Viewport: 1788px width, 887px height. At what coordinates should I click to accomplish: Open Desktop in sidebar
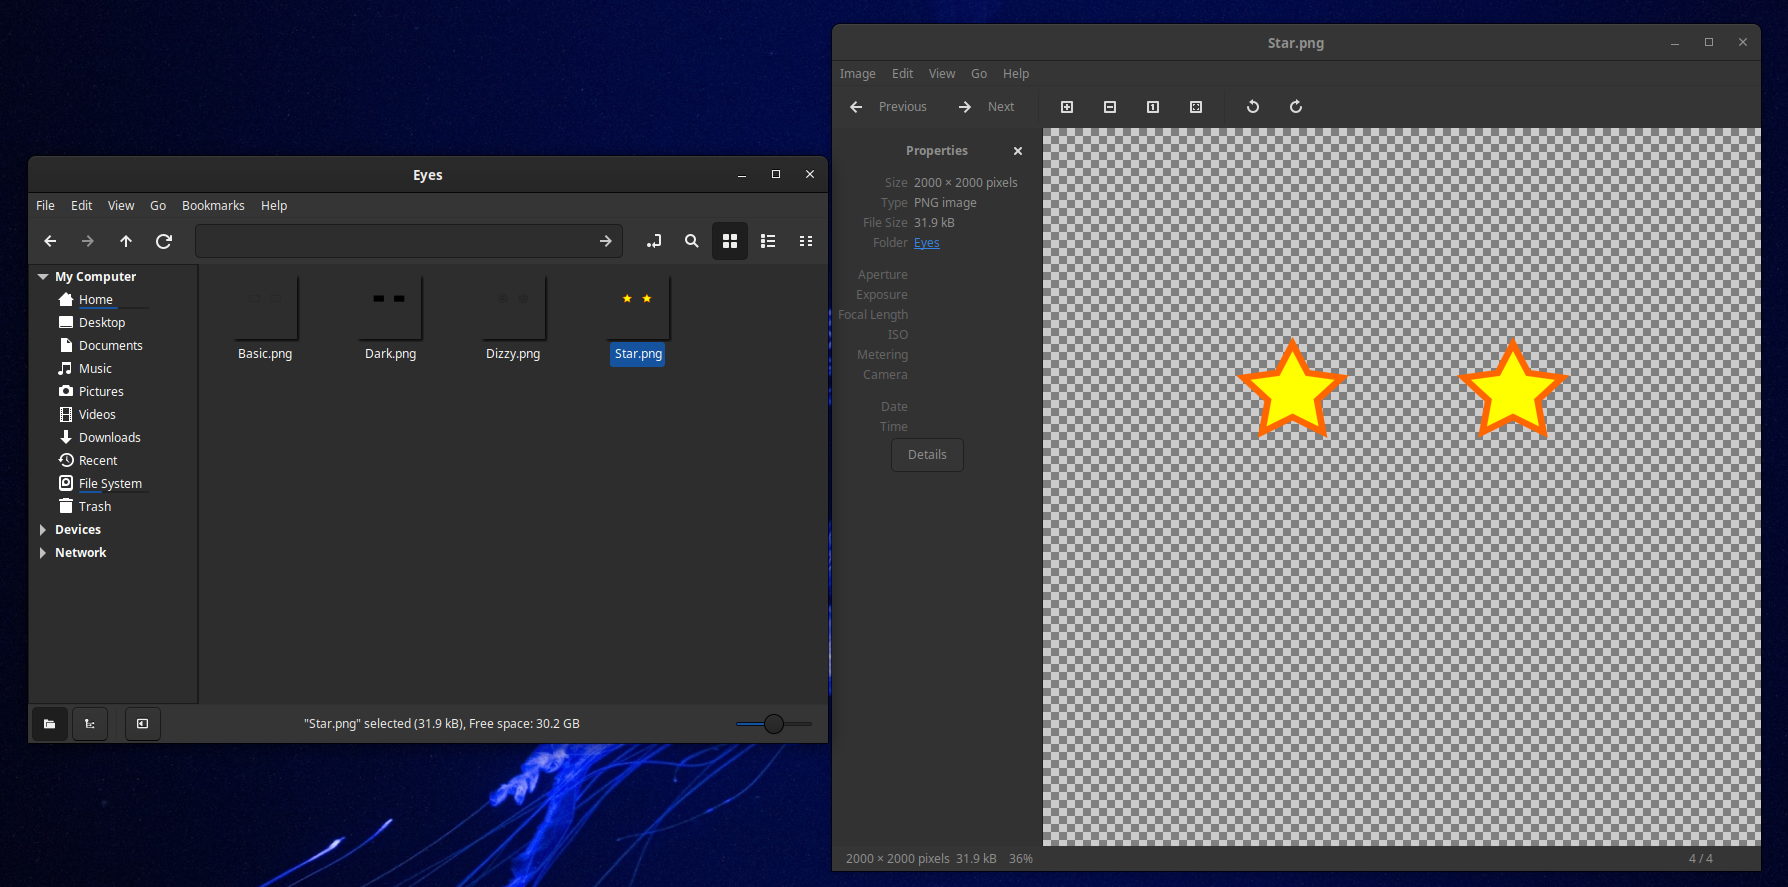(x=102, y=323)
